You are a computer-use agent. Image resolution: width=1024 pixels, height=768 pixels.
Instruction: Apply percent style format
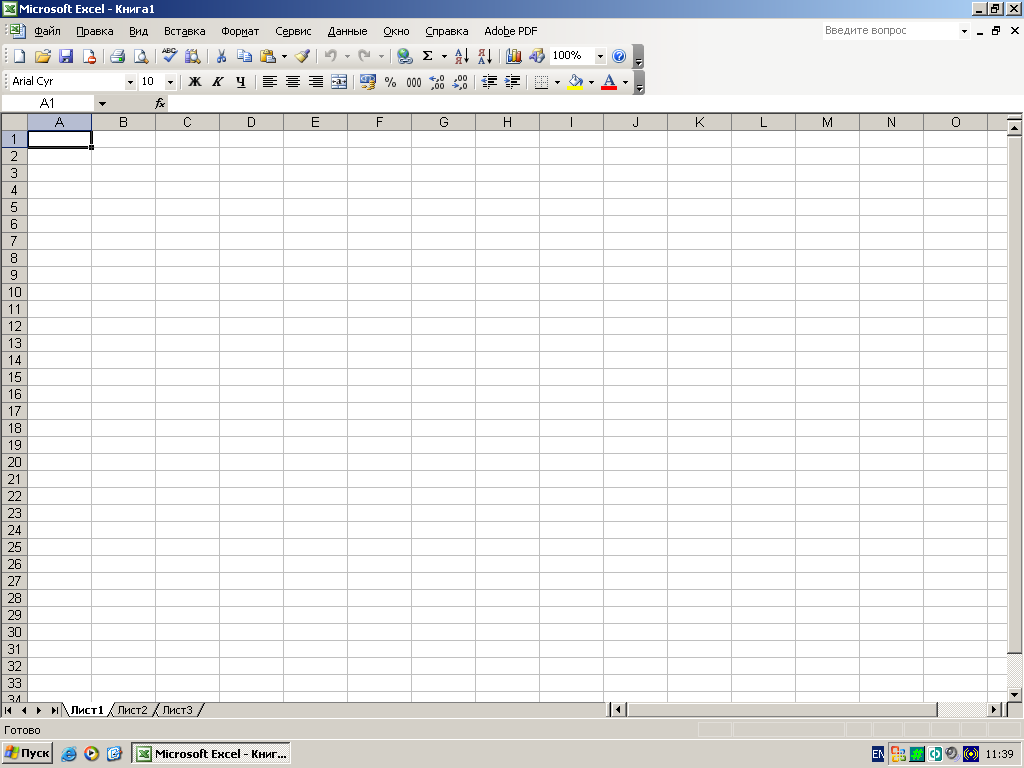pyautogui.click(x=391, y=82)
